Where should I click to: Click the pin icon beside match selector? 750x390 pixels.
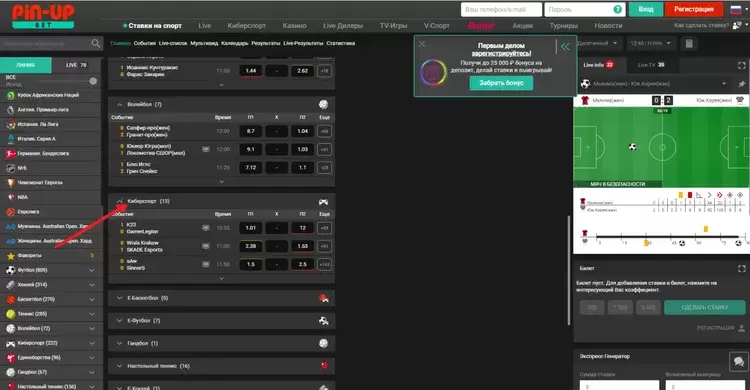(741, 84)
